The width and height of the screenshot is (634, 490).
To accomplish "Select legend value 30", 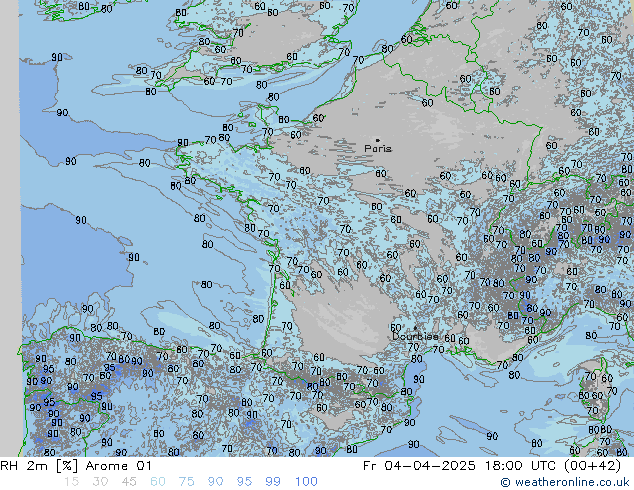I will (x=100, y=482).
